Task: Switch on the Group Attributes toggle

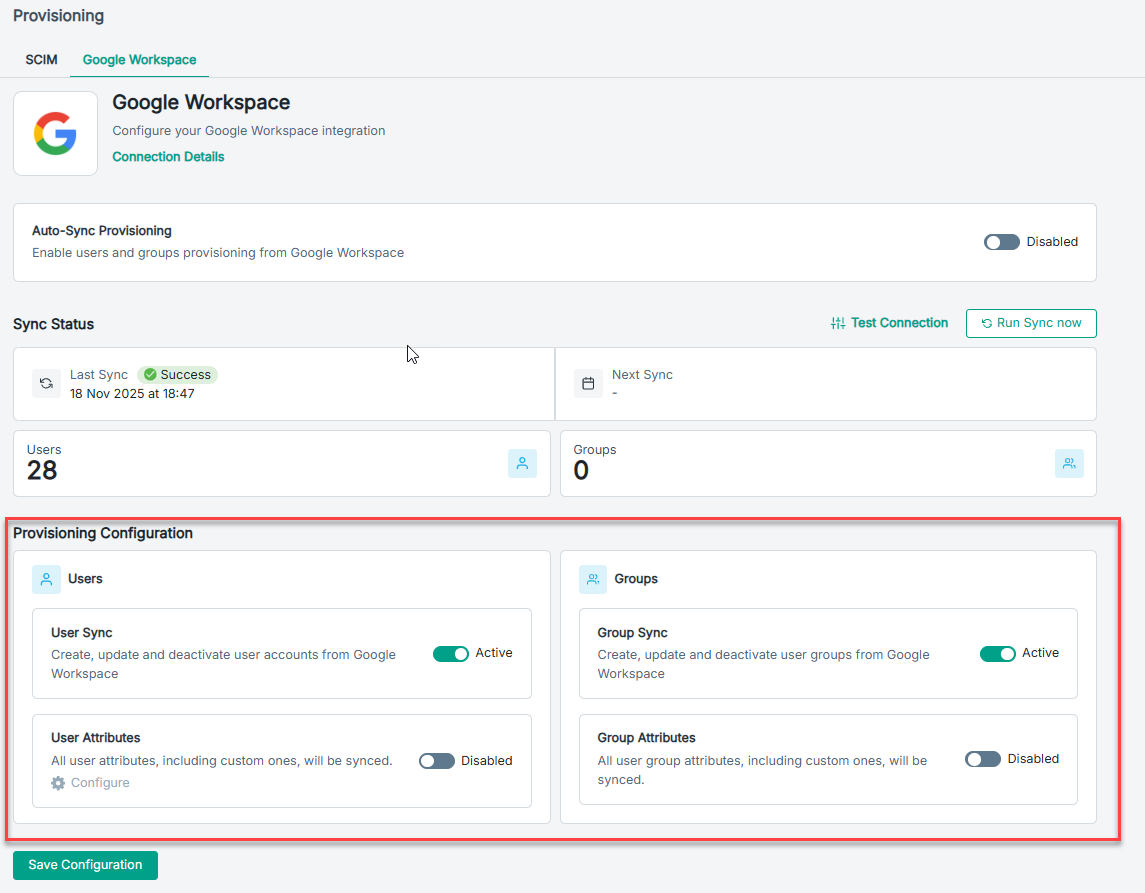Action: tap(983, 760)
